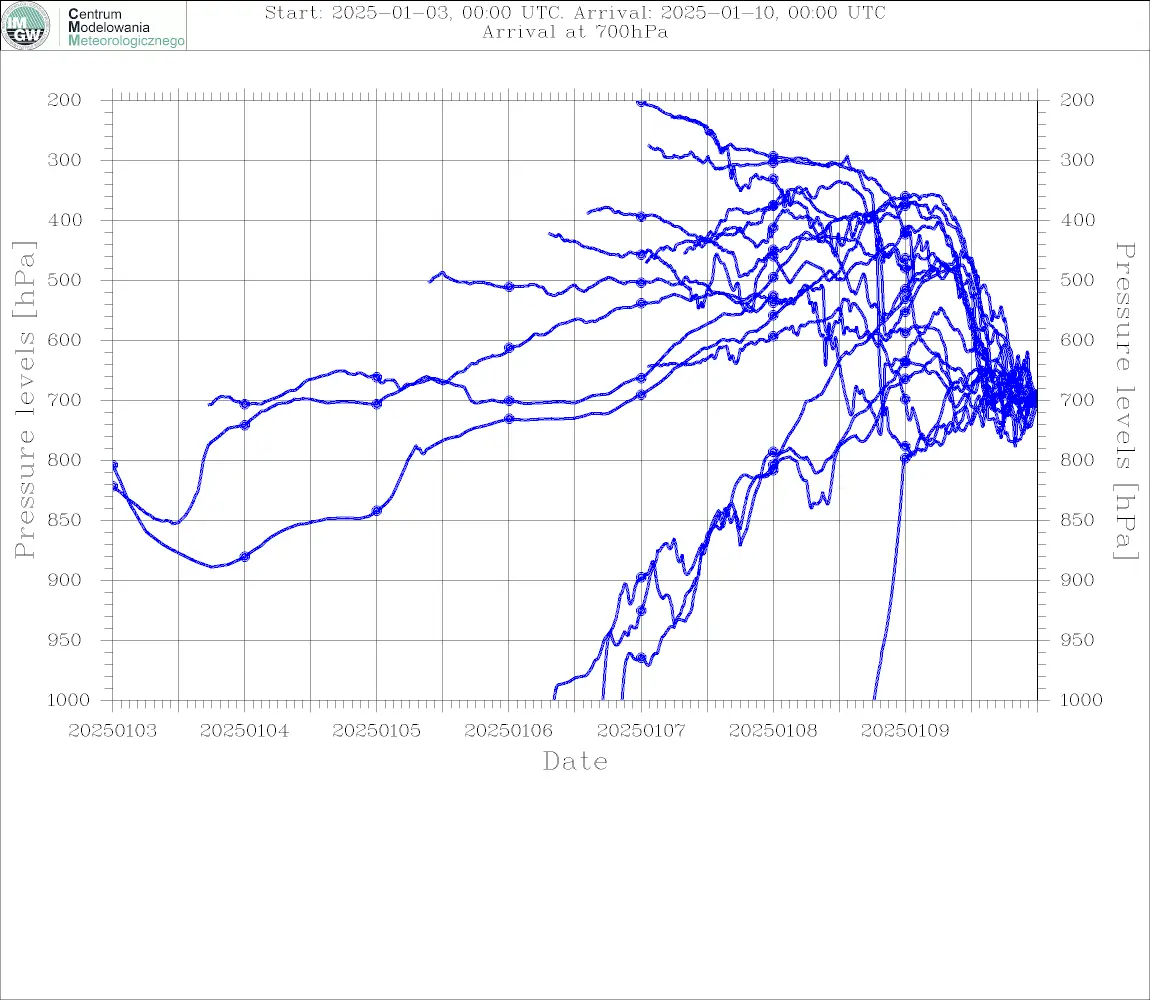Click the left axis 950 label
The width and height of the screenshot is (1150, 1000).
[x=65, y=640]
